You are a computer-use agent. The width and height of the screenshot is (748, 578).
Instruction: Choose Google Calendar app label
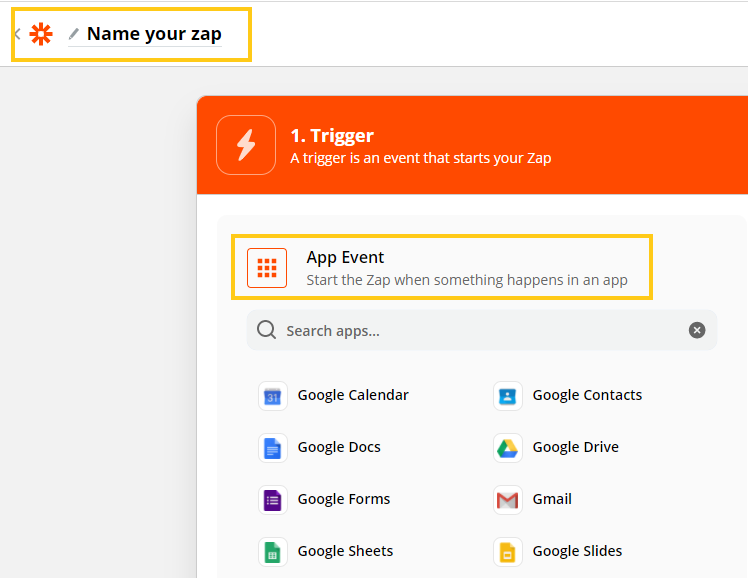pos(353,395)
